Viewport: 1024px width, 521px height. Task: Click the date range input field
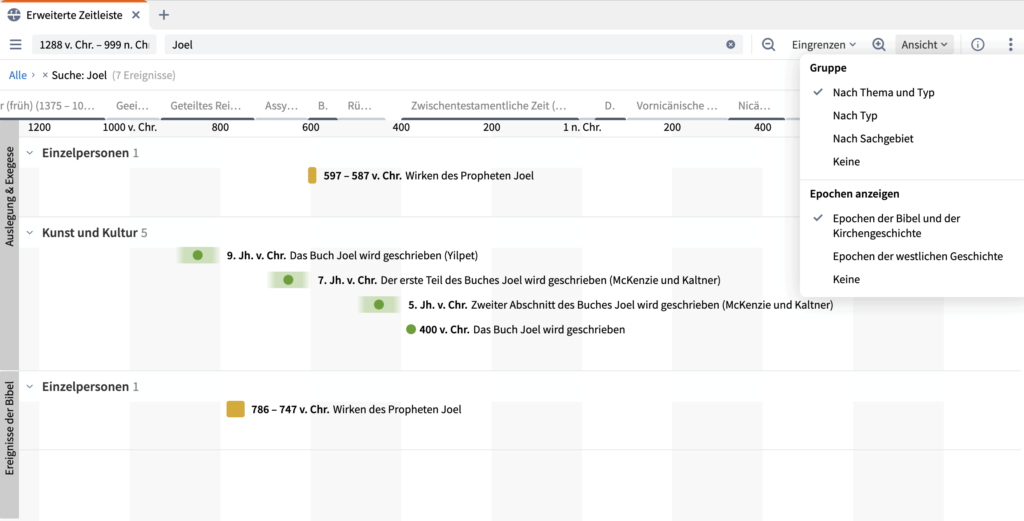(x=94, y=45)
